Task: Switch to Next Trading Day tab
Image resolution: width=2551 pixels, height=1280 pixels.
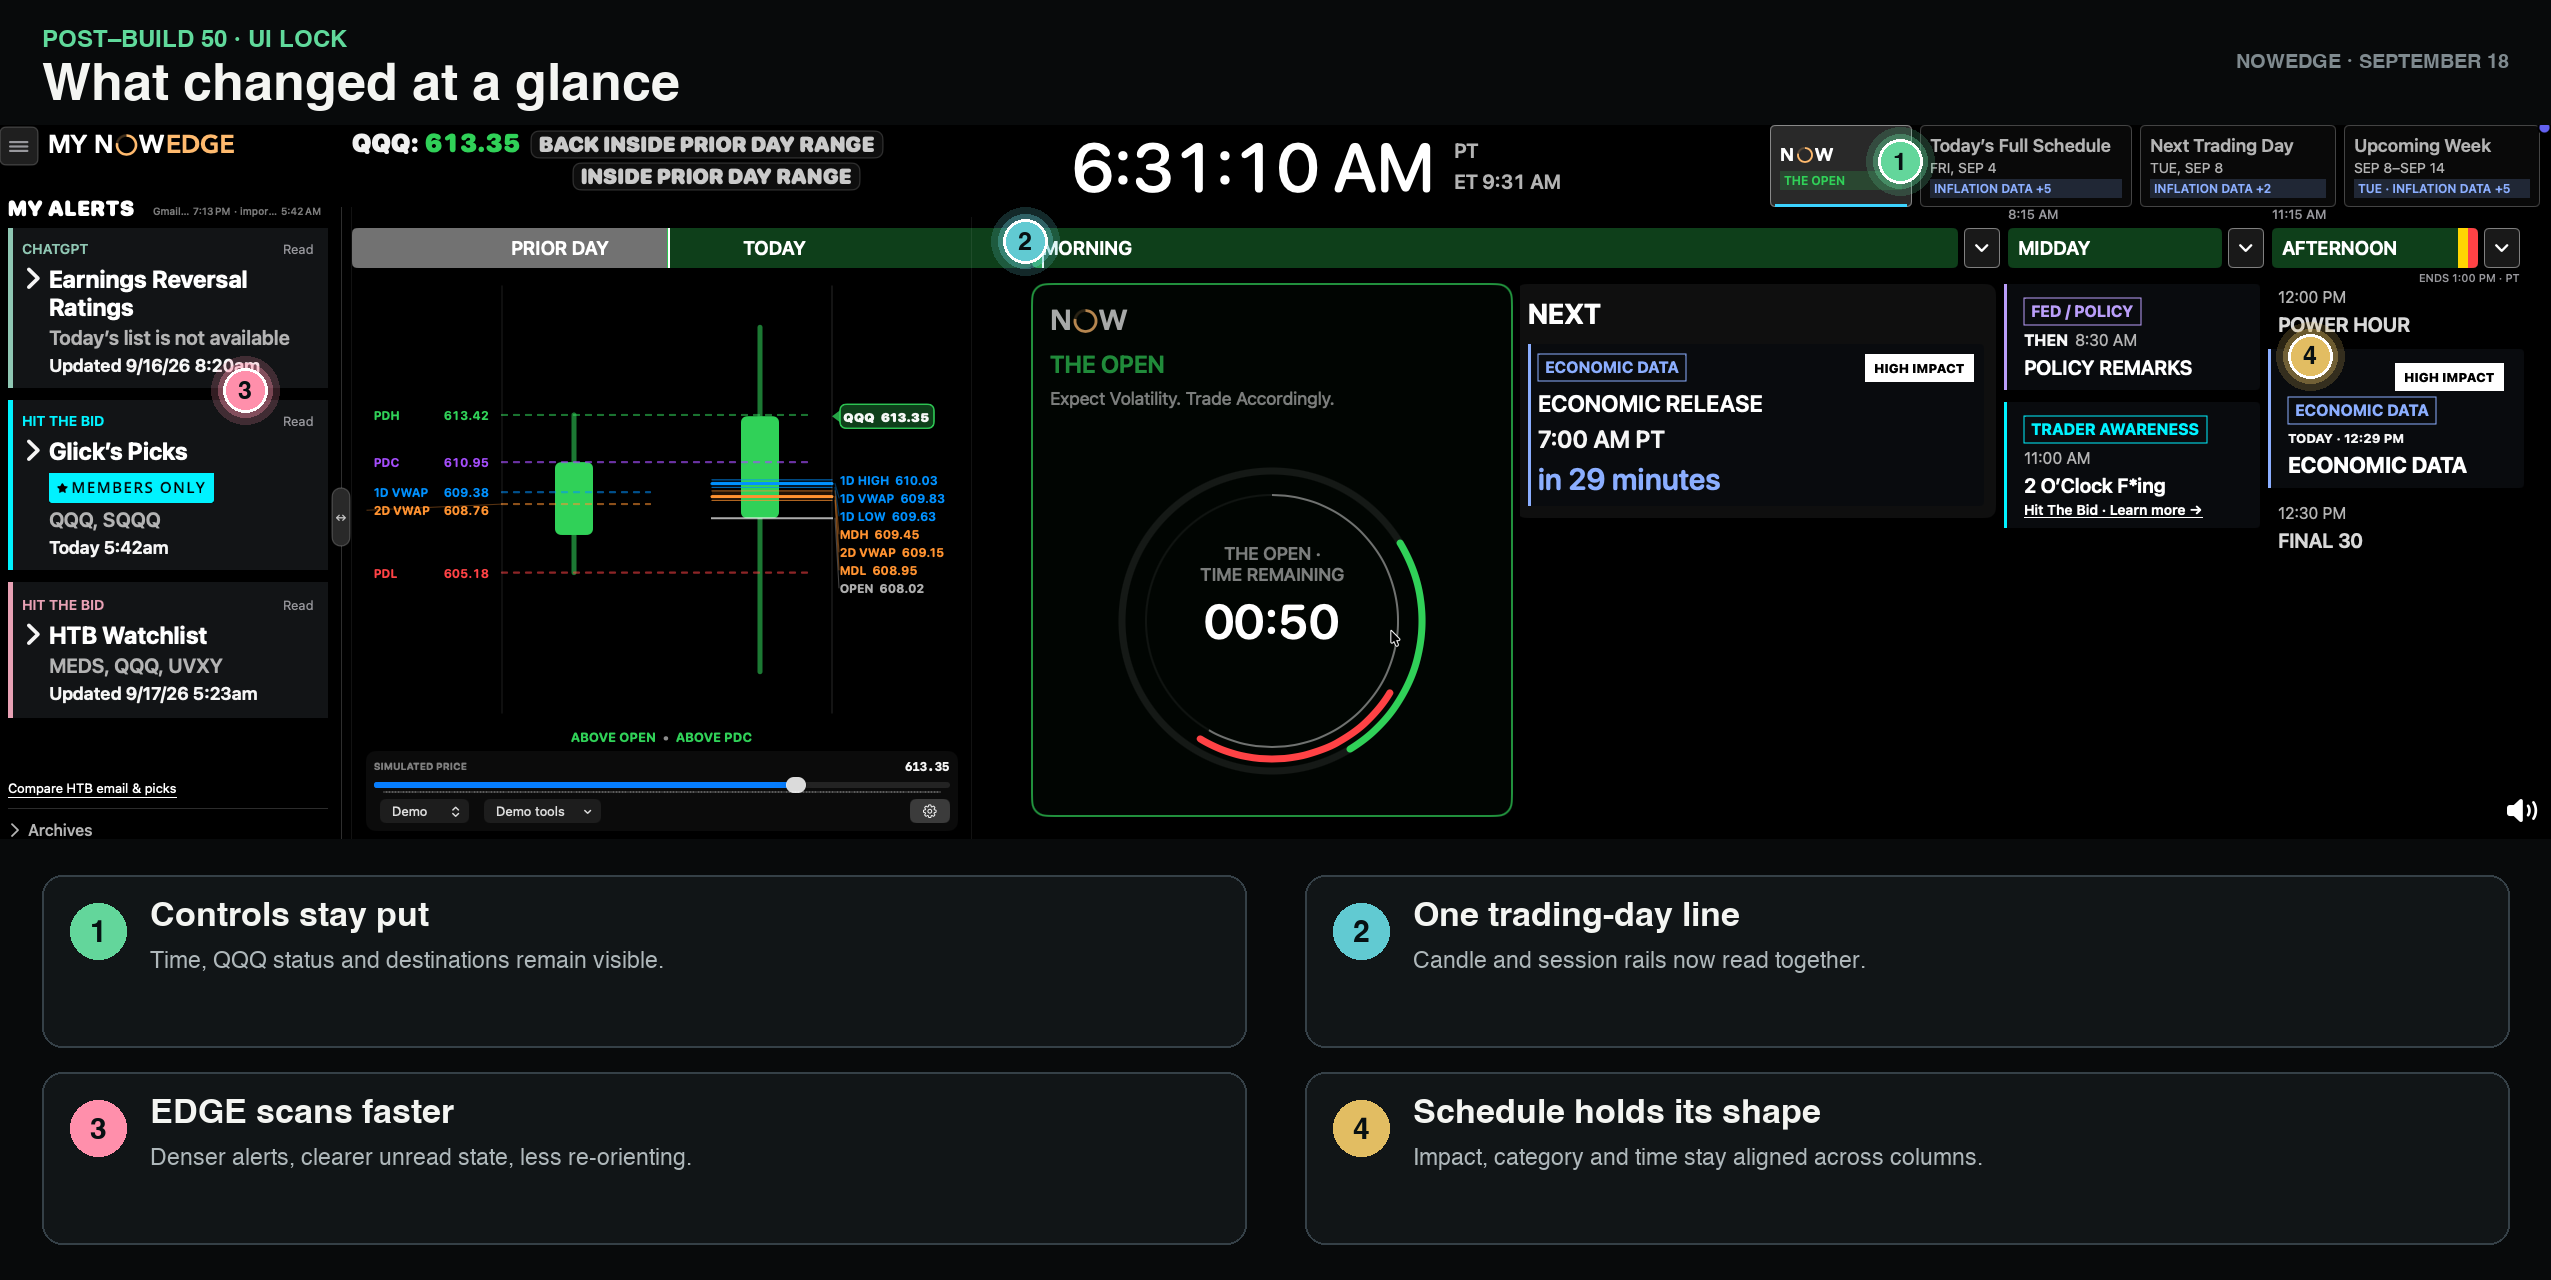Action: [2237, 166]
